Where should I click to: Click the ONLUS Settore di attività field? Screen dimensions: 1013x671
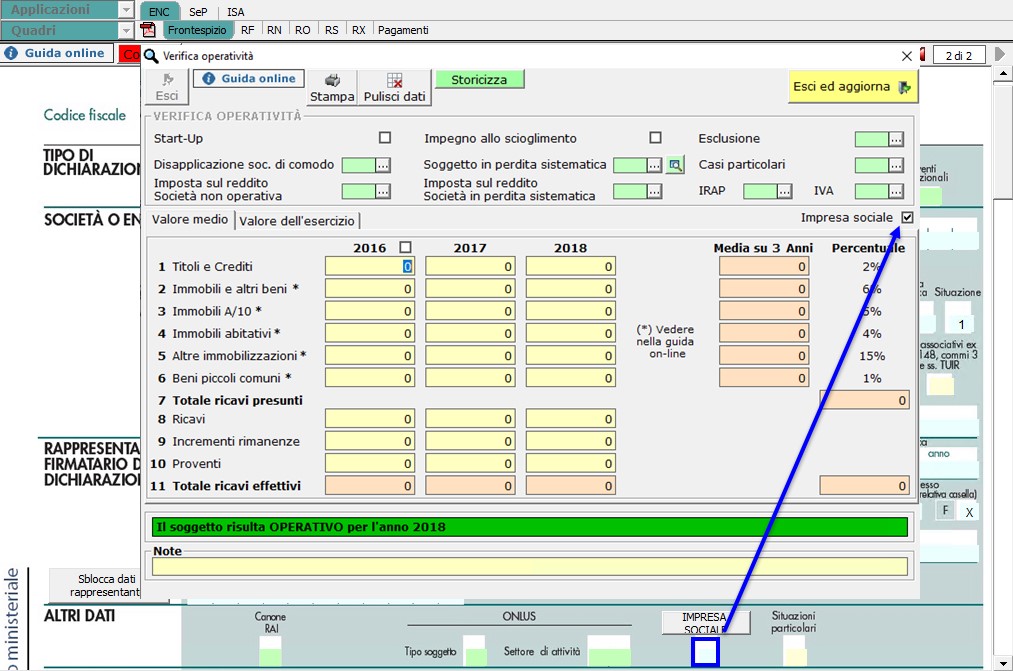[x=609, y=652]
